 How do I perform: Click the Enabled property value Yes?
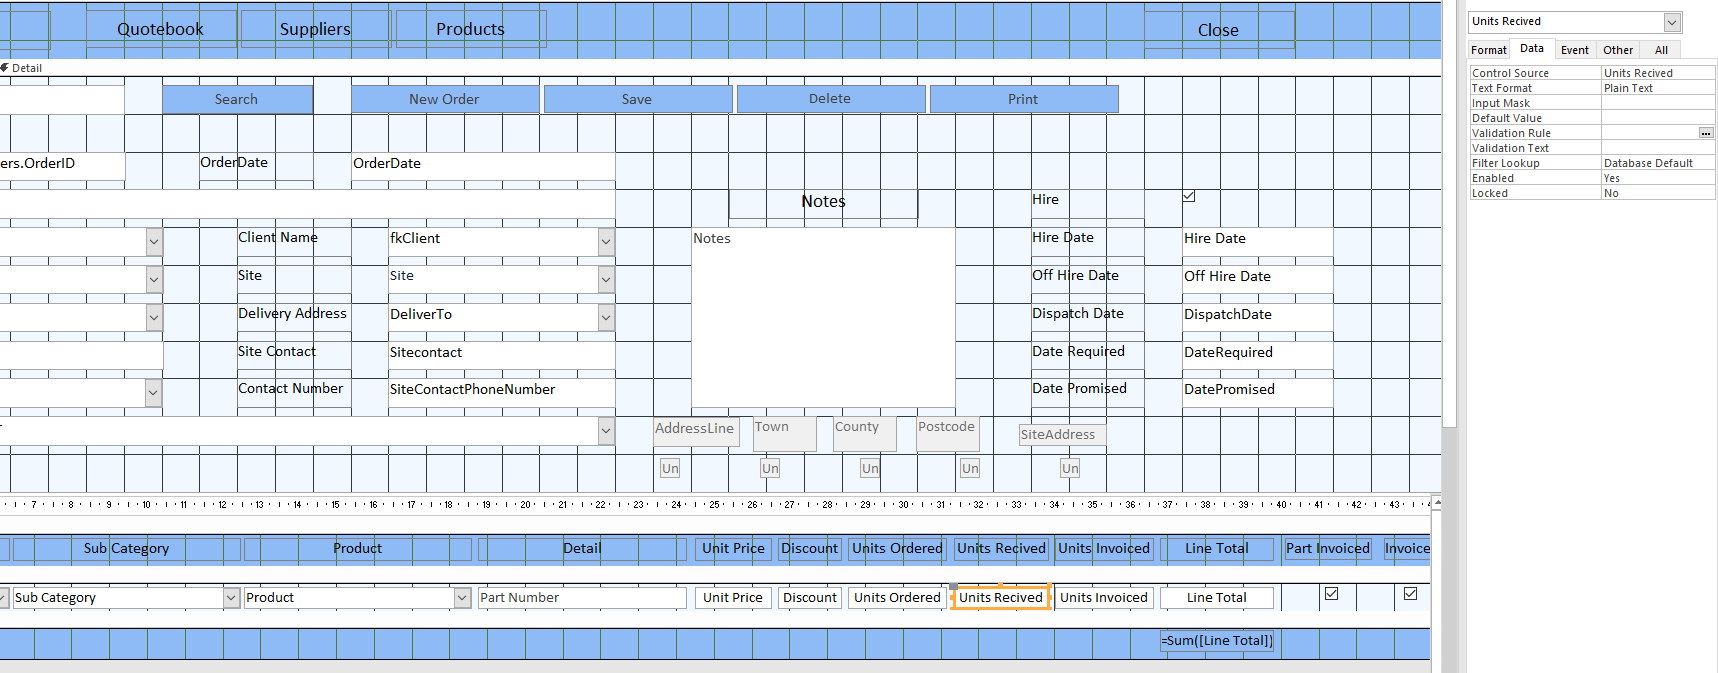point(1658,178)
